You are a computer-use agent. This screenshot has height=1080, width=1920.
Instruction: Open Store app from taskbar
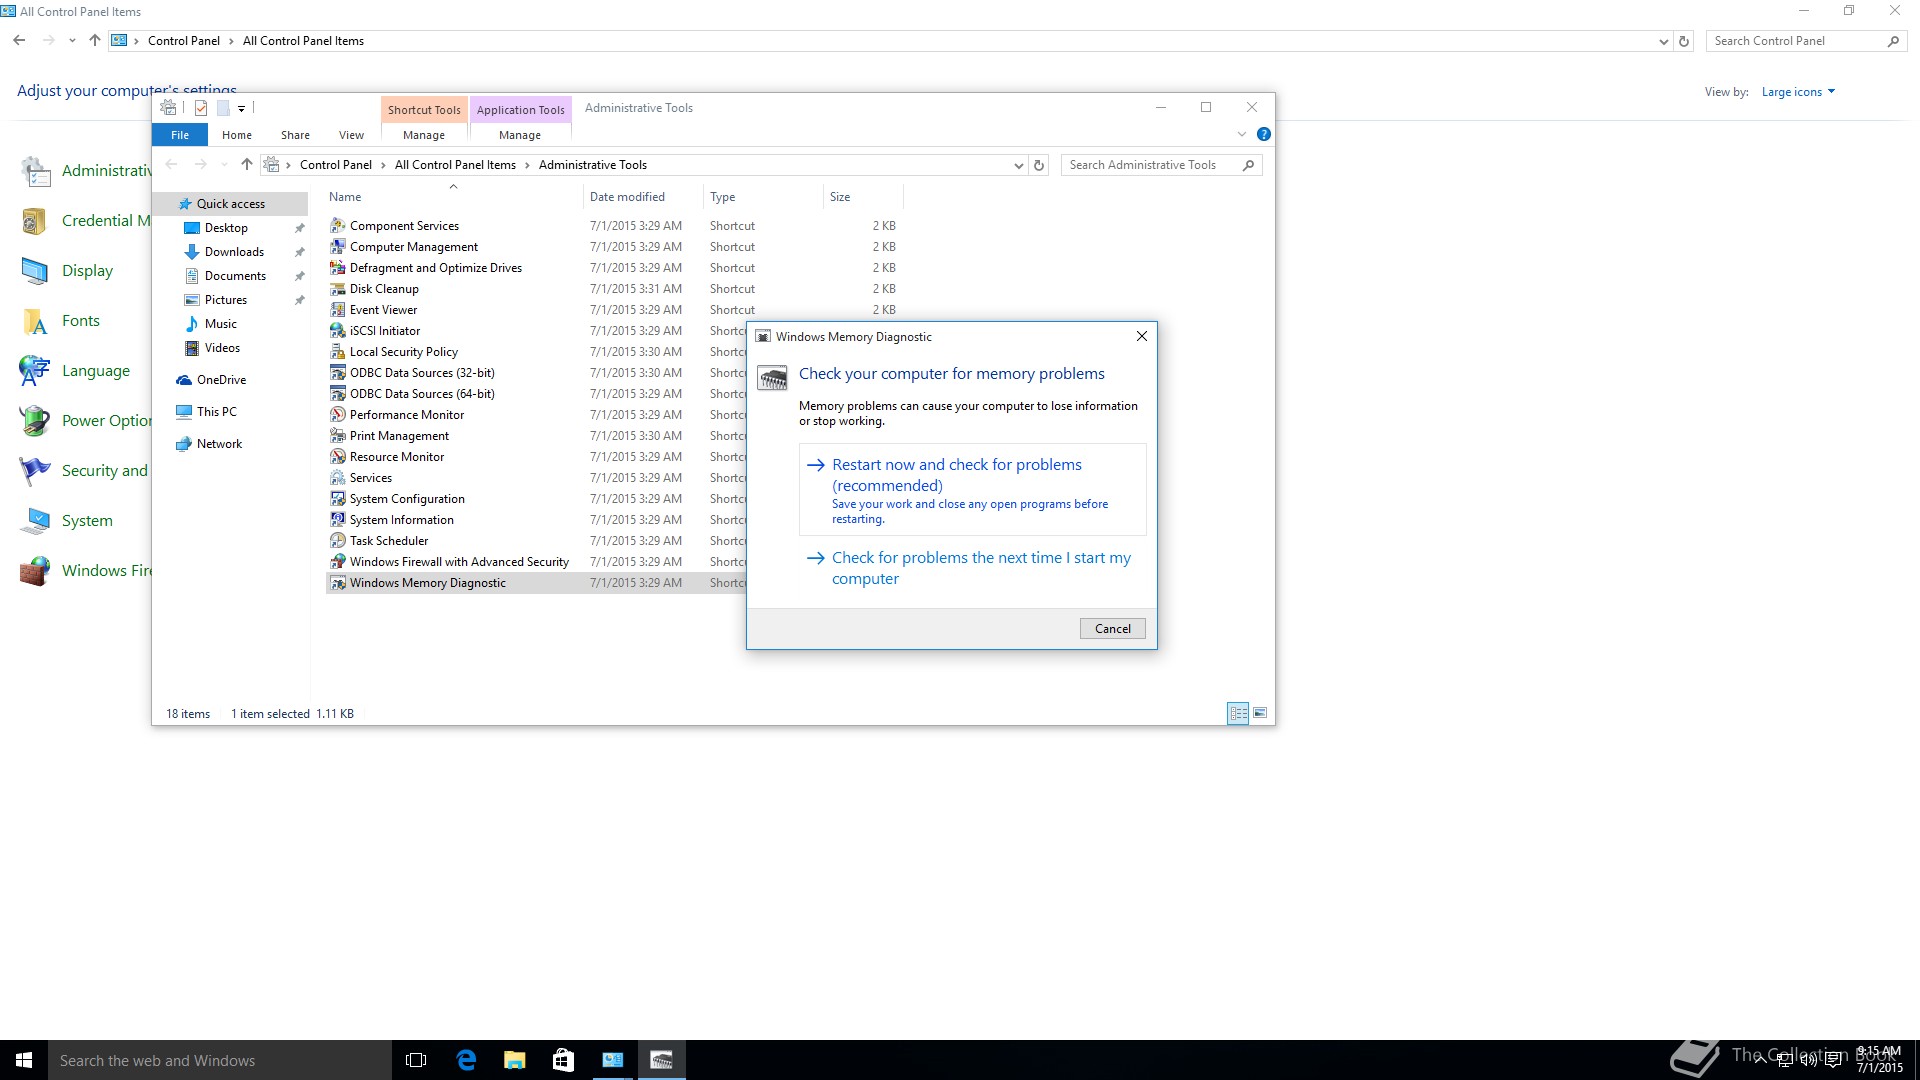pyautogui.click(x=563, y=1060)
